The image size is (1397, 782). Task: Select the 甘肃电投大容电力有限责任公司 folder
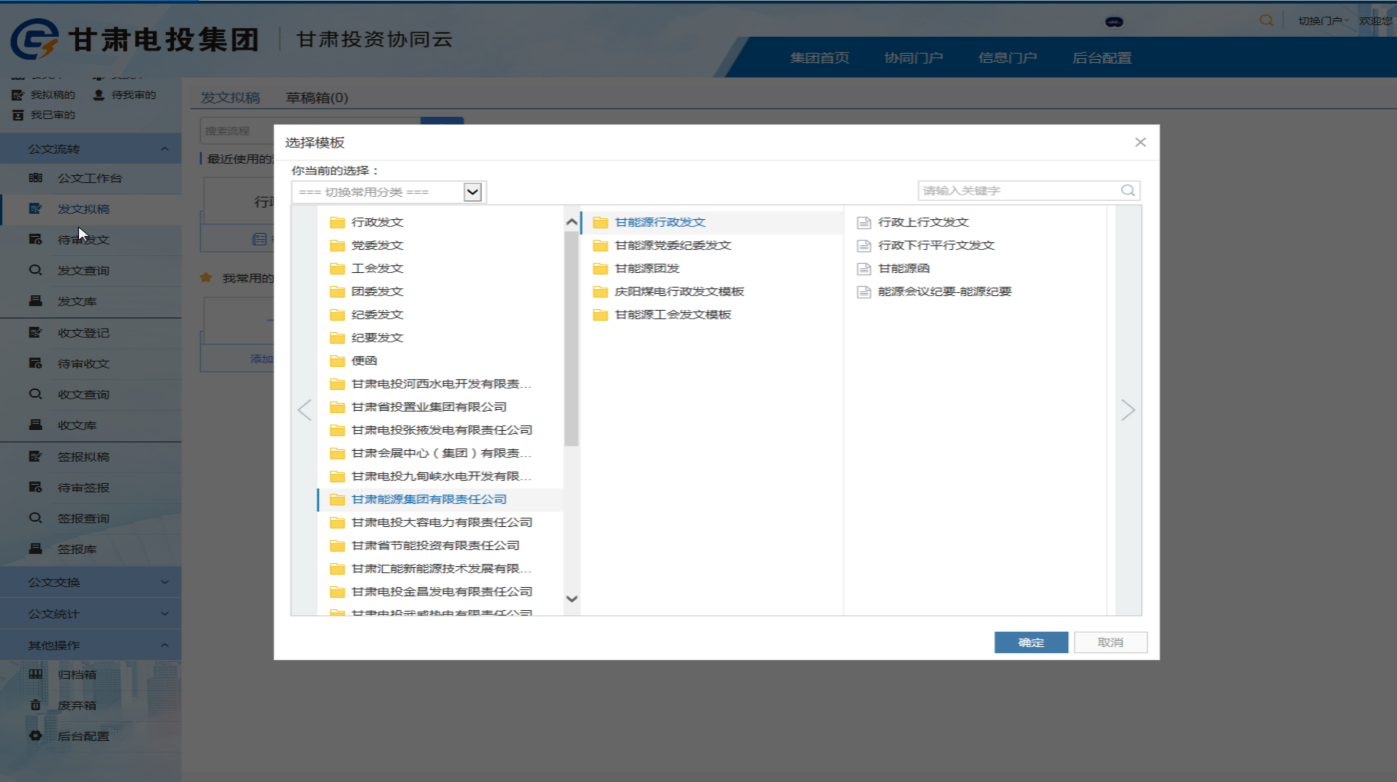pyautogui.click(x=440, y=522)
